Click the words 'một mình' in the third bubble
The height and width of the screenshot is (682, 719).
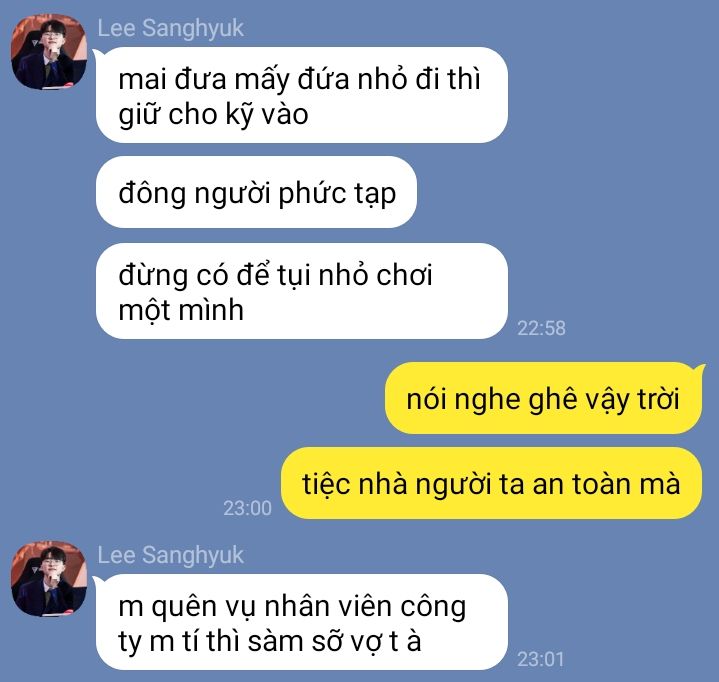(181, 311)
